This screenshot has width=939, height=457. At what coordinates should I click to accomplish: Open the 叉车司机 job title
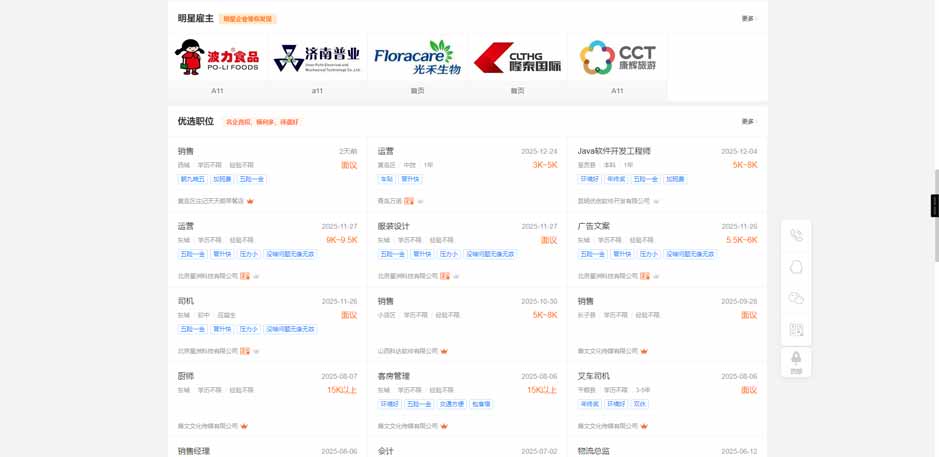pos(593,376)
